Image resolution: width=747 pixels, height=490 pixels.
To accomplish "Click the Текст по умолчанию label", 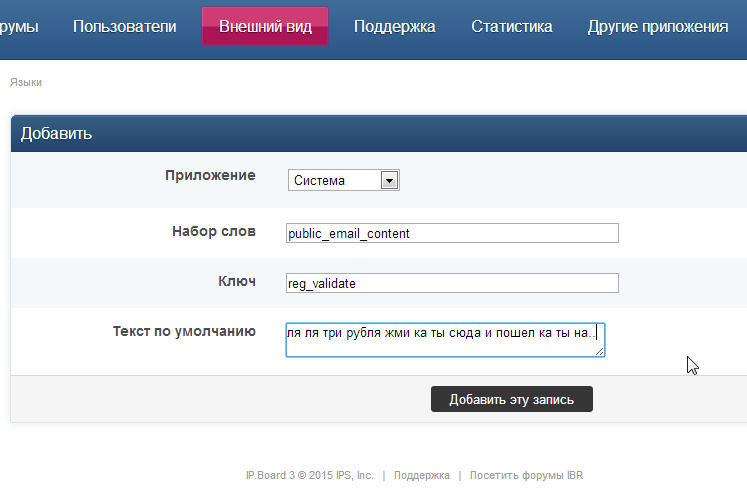I will point(184,331).
